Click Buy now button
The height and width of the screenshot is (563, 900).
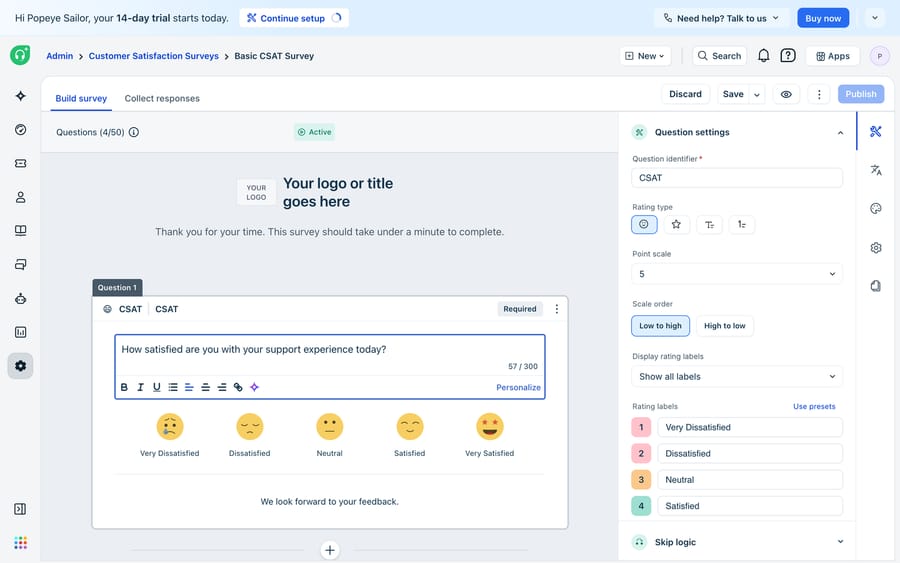pyautogui.click(x=823, y=18)
